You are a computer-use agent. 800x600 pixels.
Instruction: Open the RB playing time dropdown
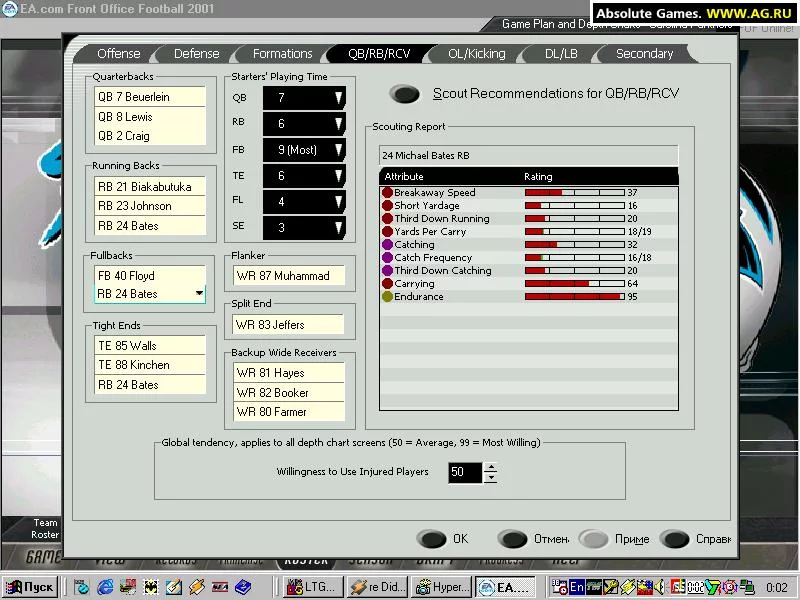tap(304, 123)
